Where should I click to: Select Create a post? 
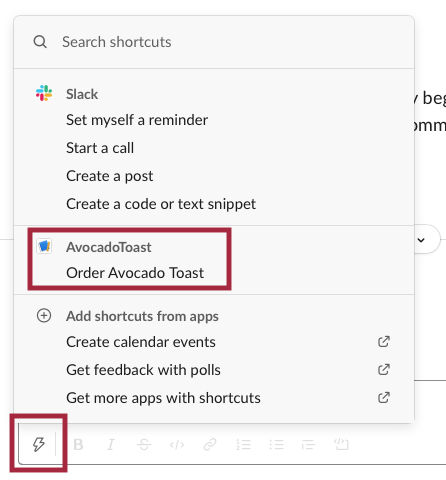click(110, 176)
